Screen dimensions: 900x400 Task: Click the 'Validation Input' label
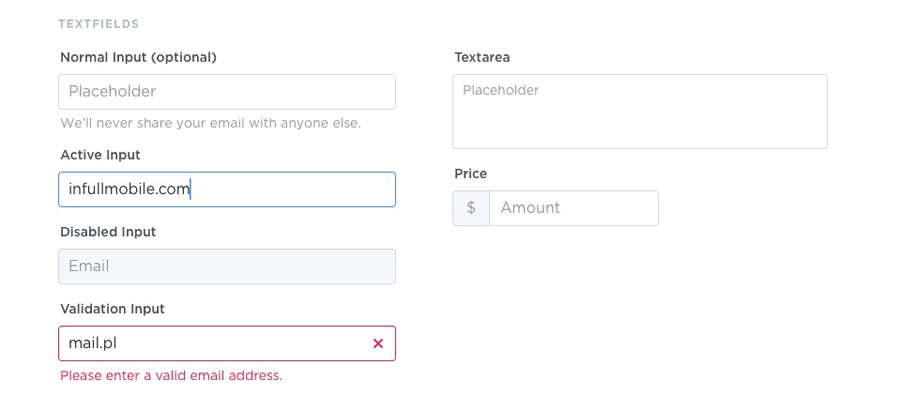point(112,309)
